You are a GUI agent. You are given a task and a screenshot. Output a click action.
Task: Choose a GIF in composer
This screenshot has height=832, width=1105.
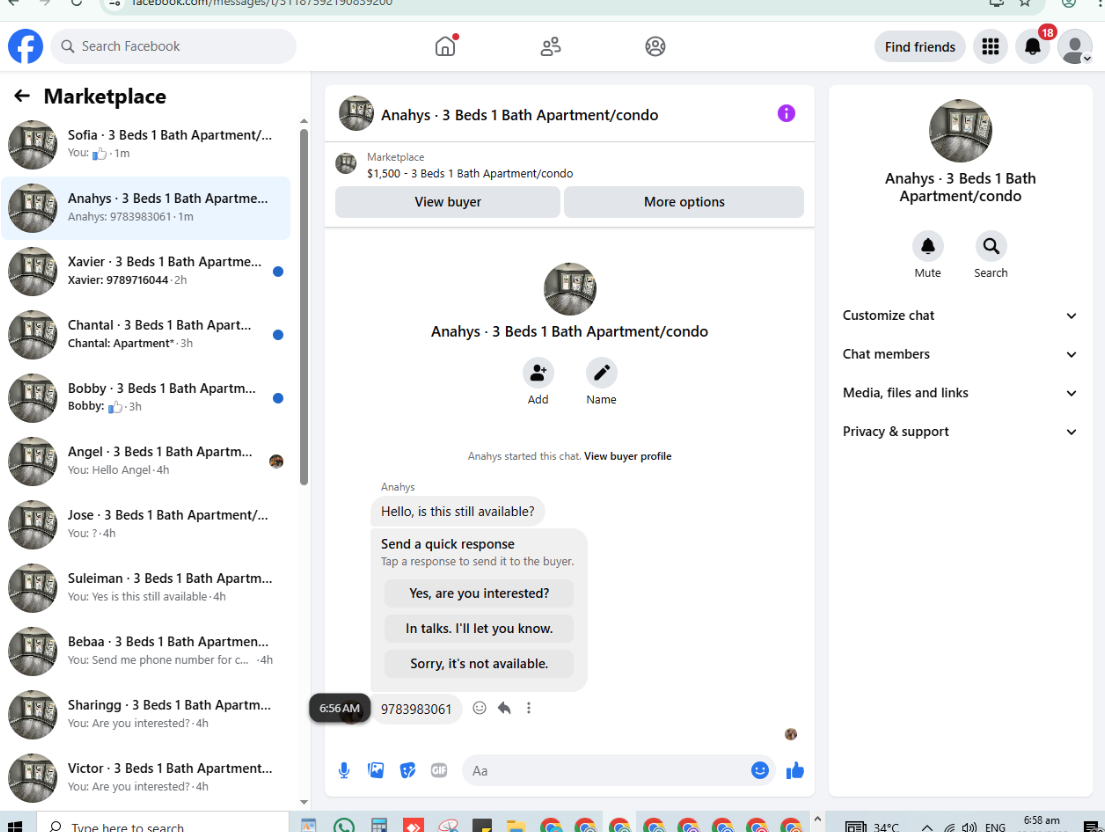[x=439, y=771]
